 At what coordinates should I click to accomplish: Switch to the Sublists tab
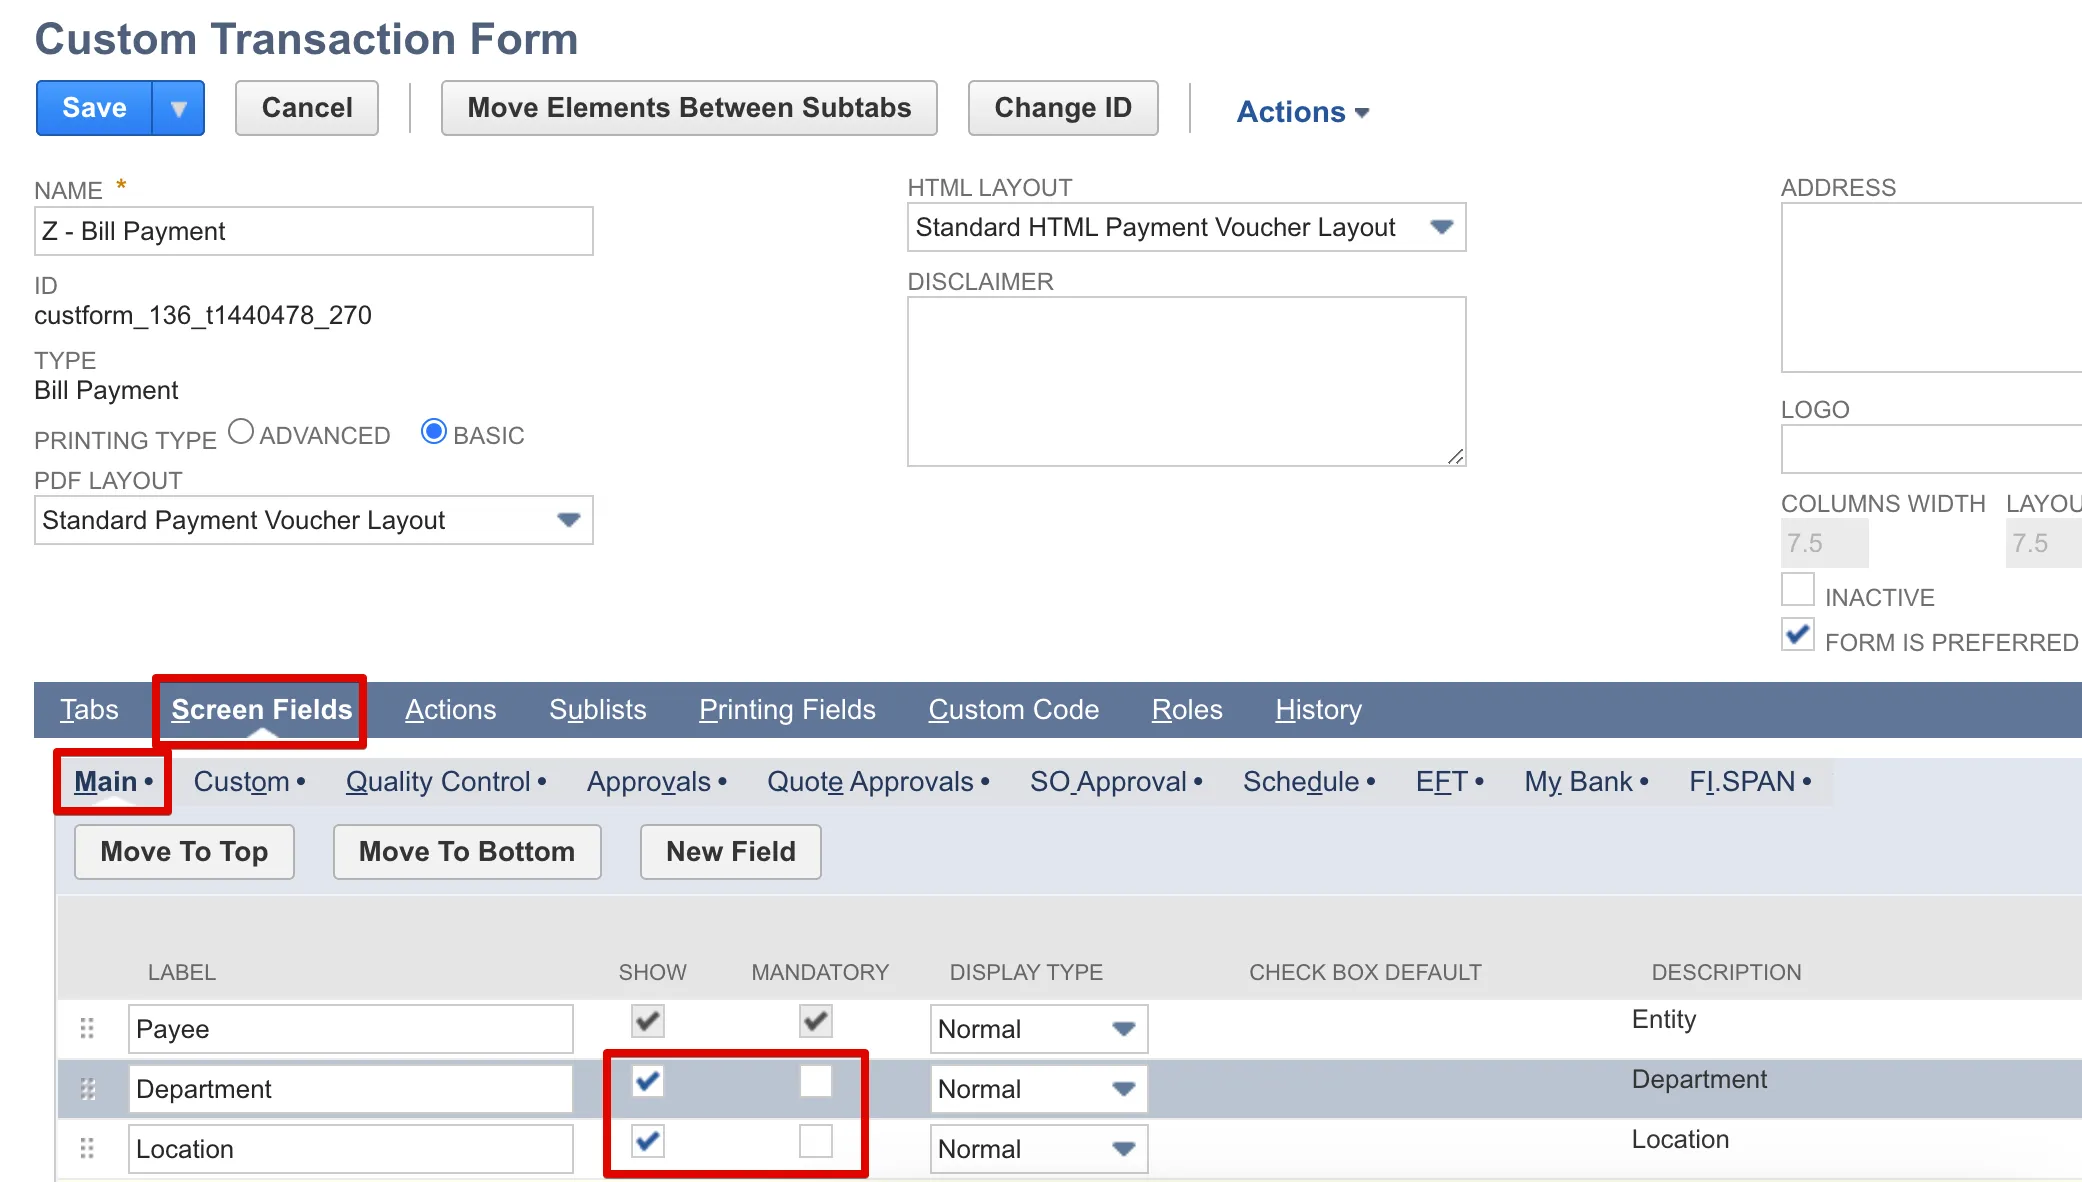pyautogui.click(x=597, y=710)
